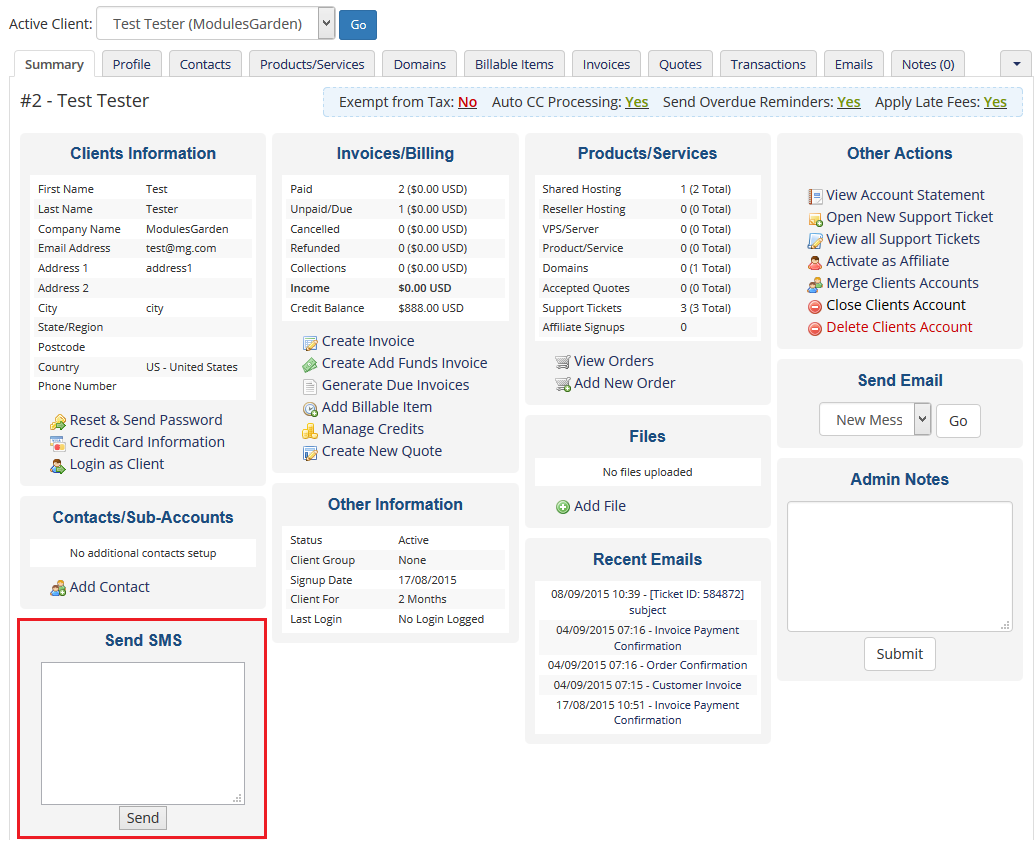This screenshot has height=843, width=1034.
Task: Click the Reset & Send Password icon
Action: click(x=58, y=422)
